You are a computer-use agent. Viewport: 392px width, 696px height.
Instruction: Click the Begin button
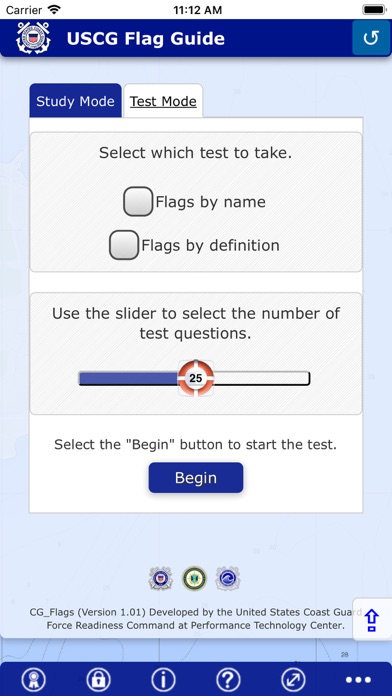point(196,478)
